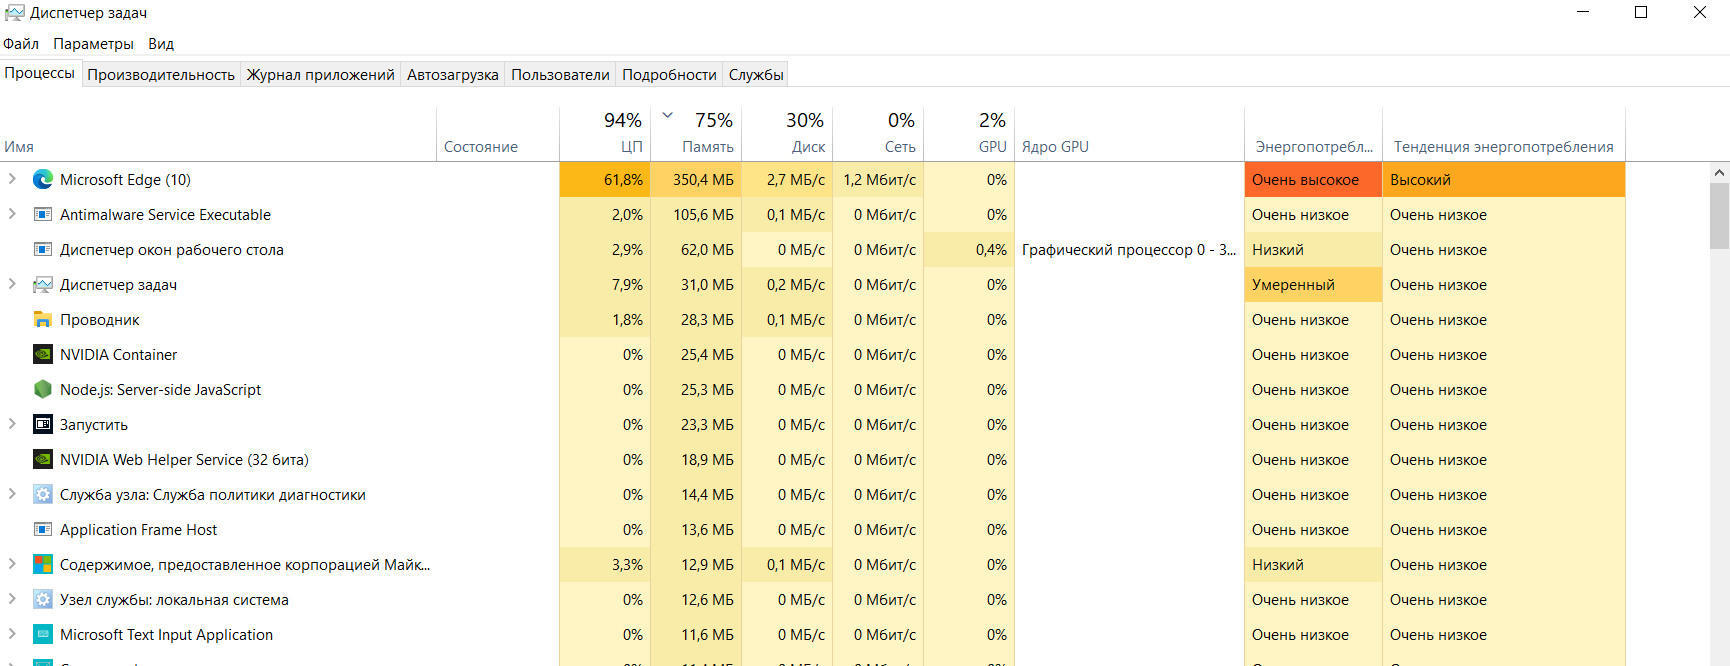Maximize the Task Manager window

pos(1641,13)
